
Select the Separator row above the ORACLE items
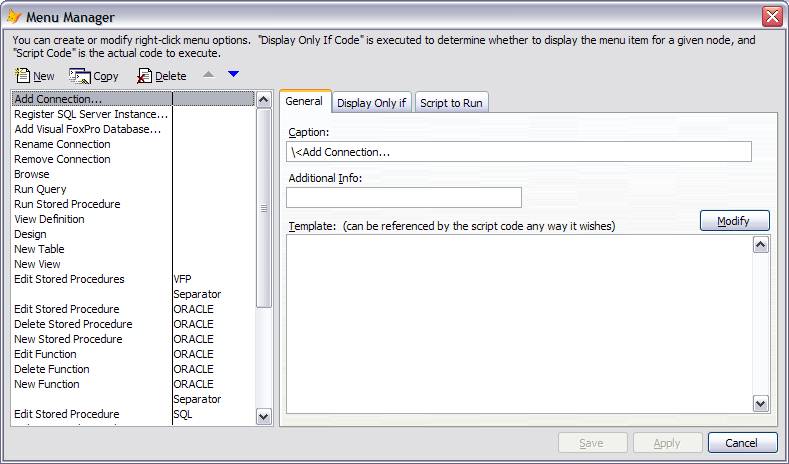click(x=133, y=294)
